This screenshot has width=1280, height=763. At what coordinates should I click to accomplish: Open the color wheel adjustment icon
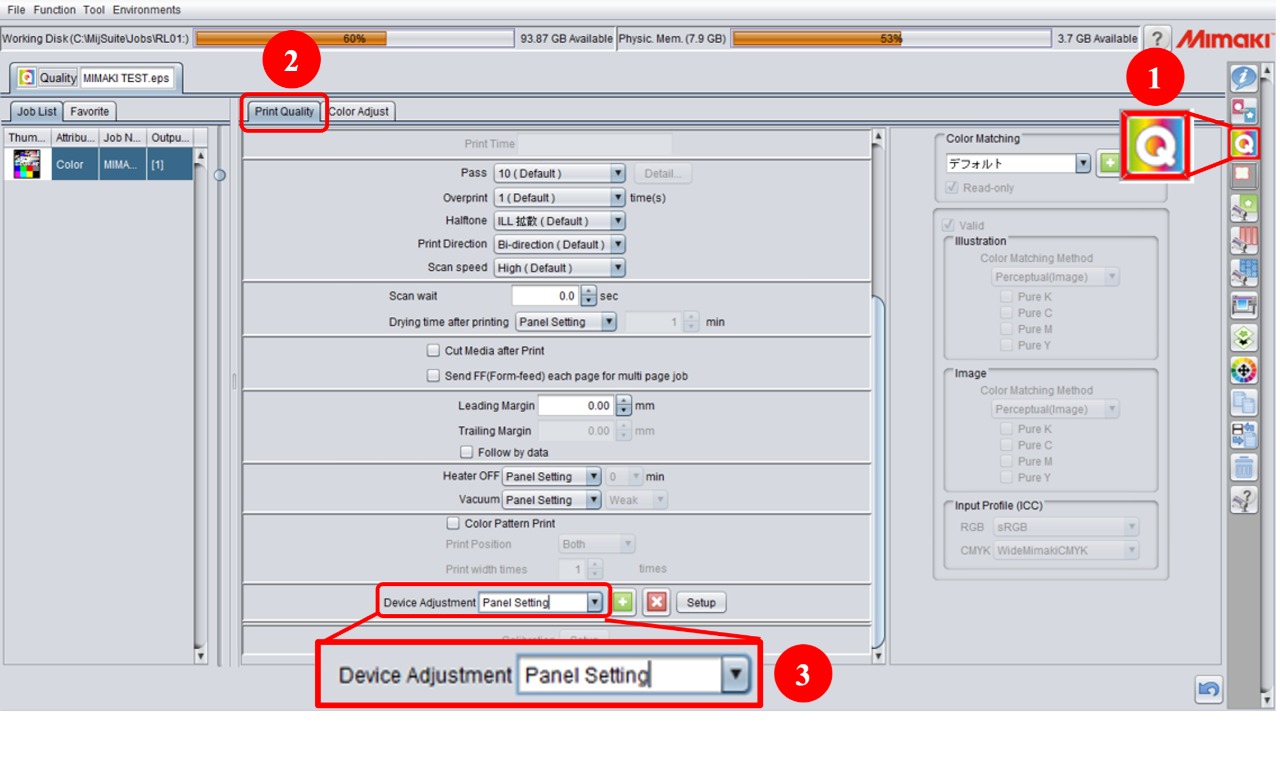pyautogui.click(x=1243, y=370)
